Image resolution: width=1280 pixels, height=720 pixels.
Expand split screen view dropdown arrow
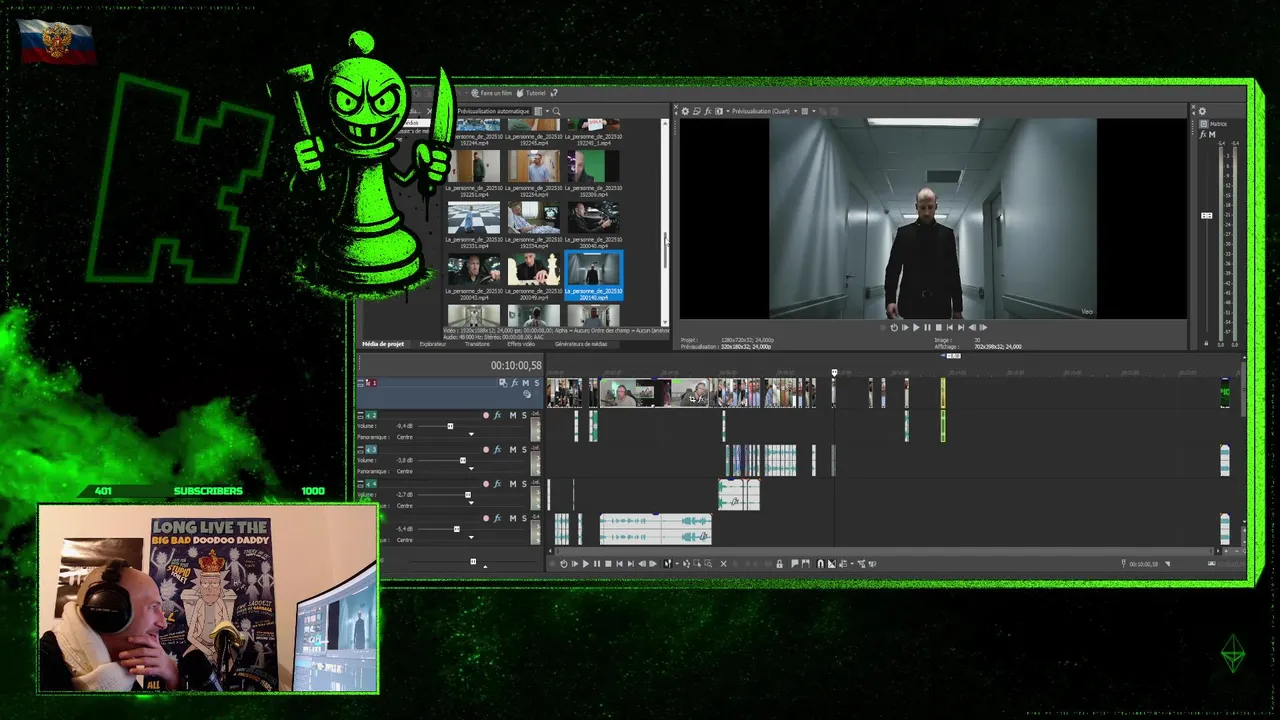[728, 111]
